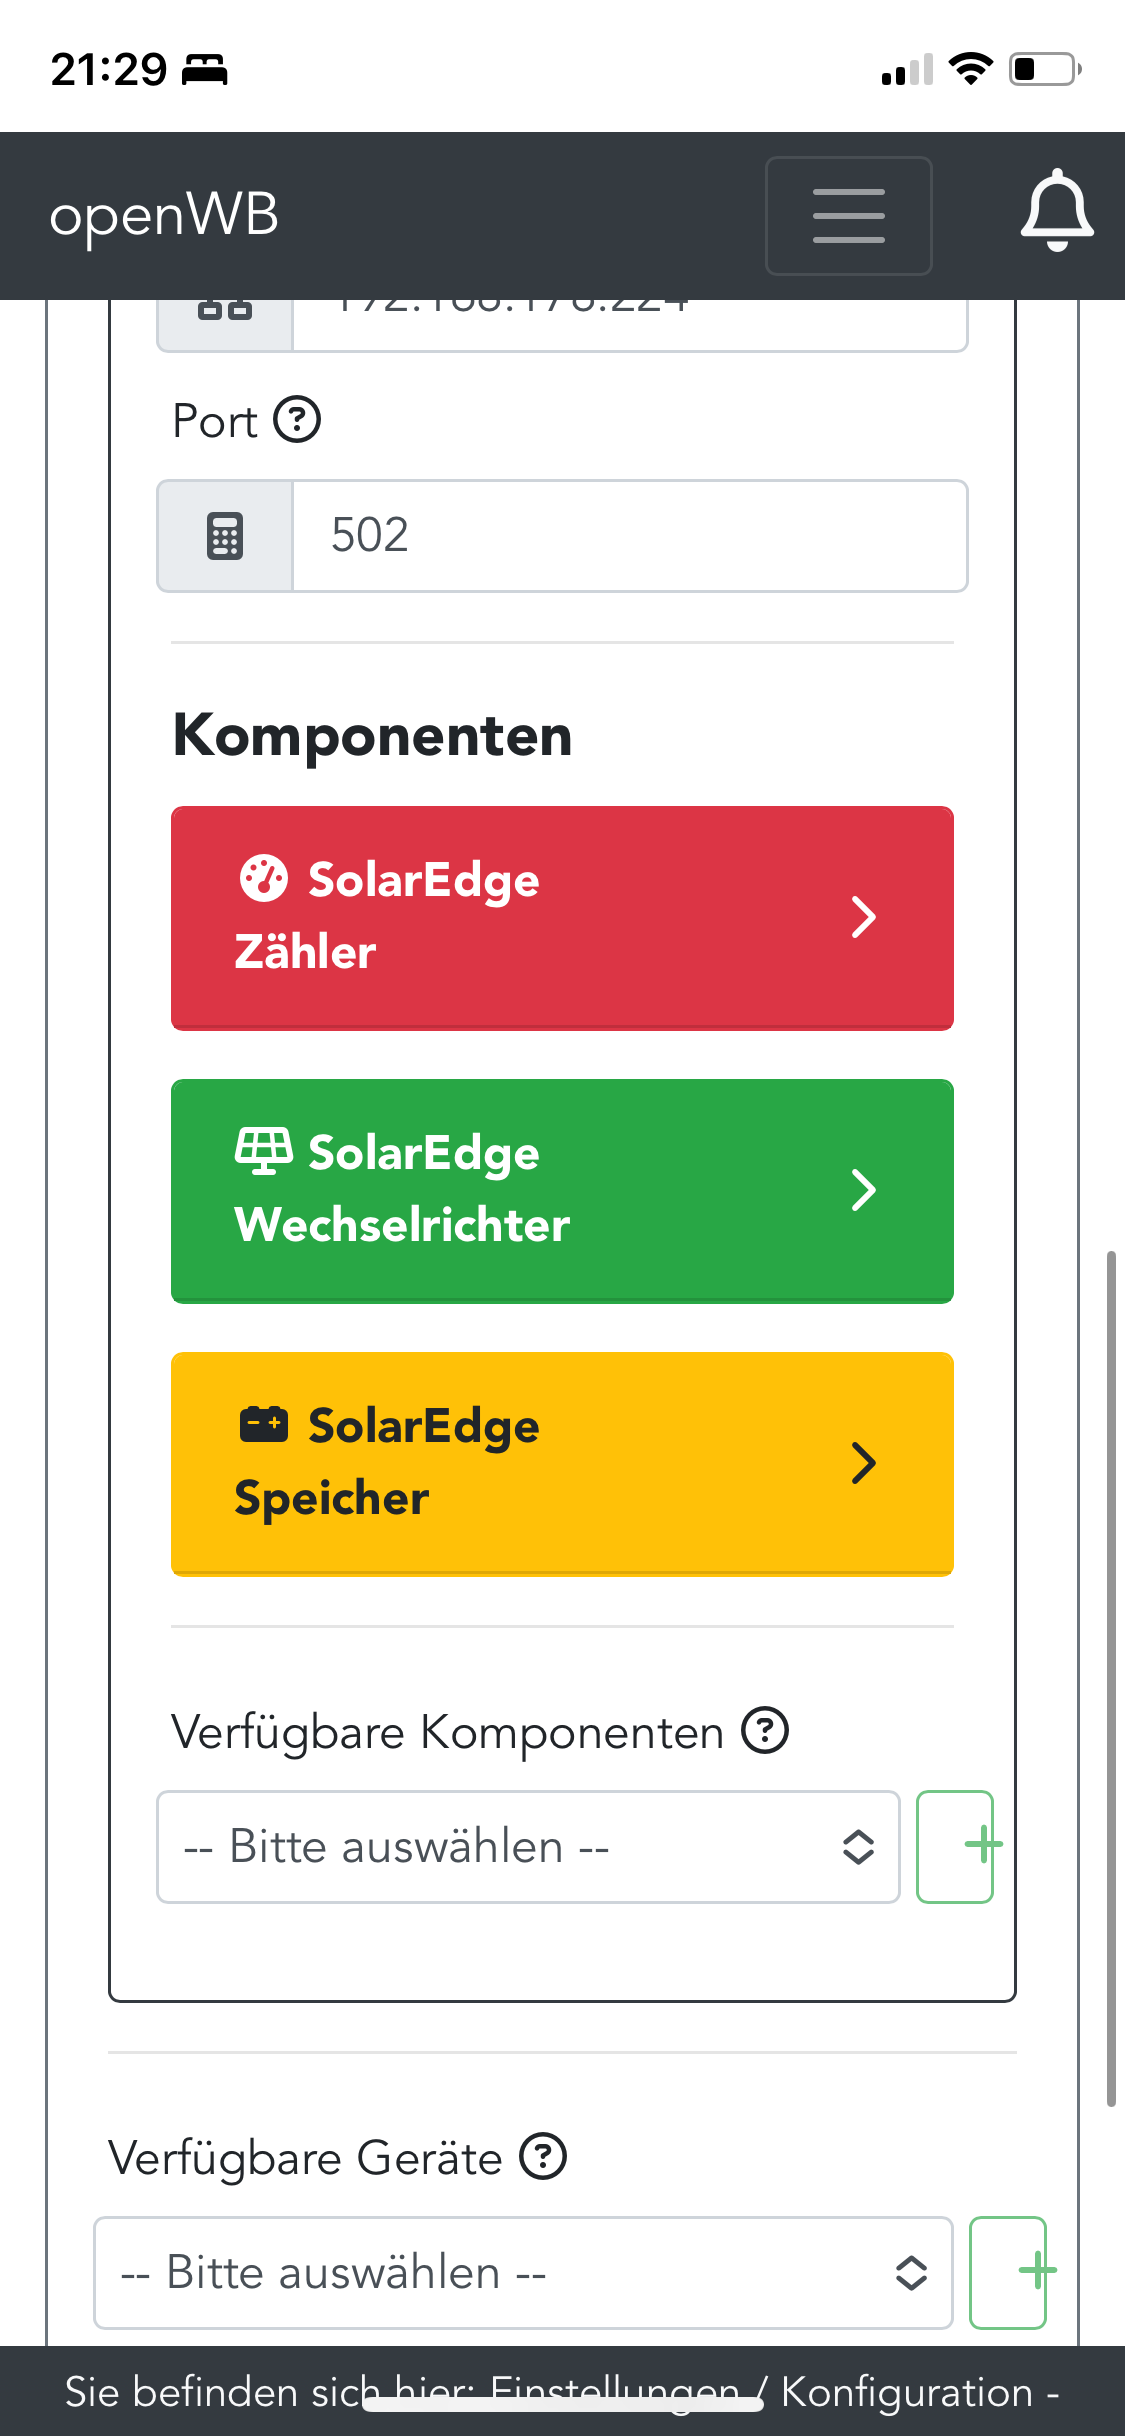Viewport: 1125px width, 2436px height.
Task: Click the battery icon on SolarEdge Speicher
Action: [x=264, y=1424]
